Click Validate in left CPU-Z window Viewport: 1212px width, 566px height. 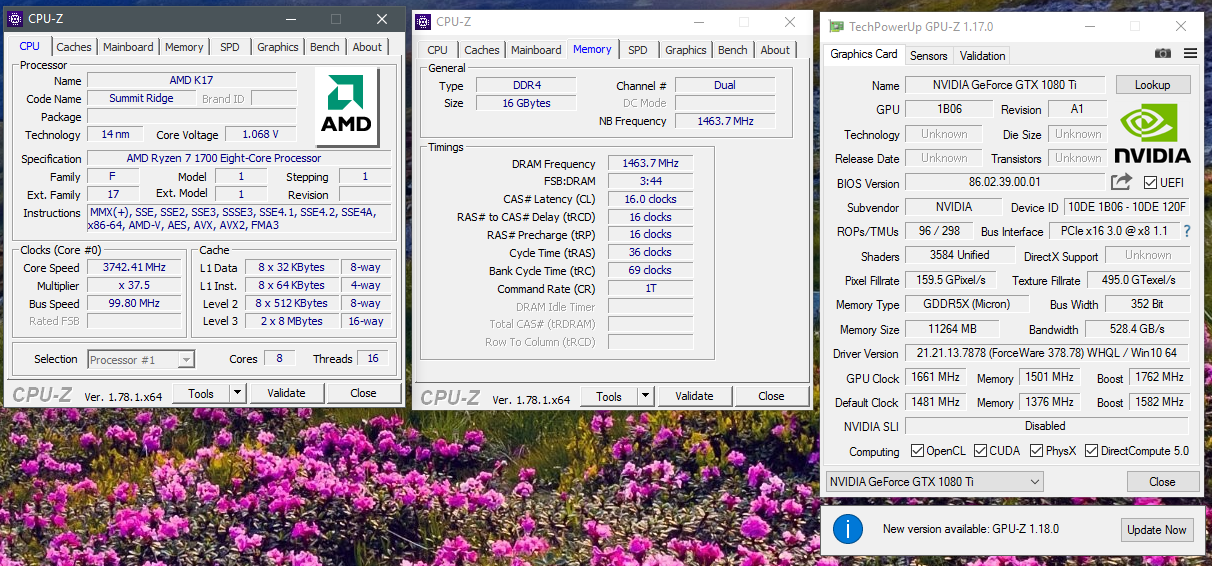(286, 393)
